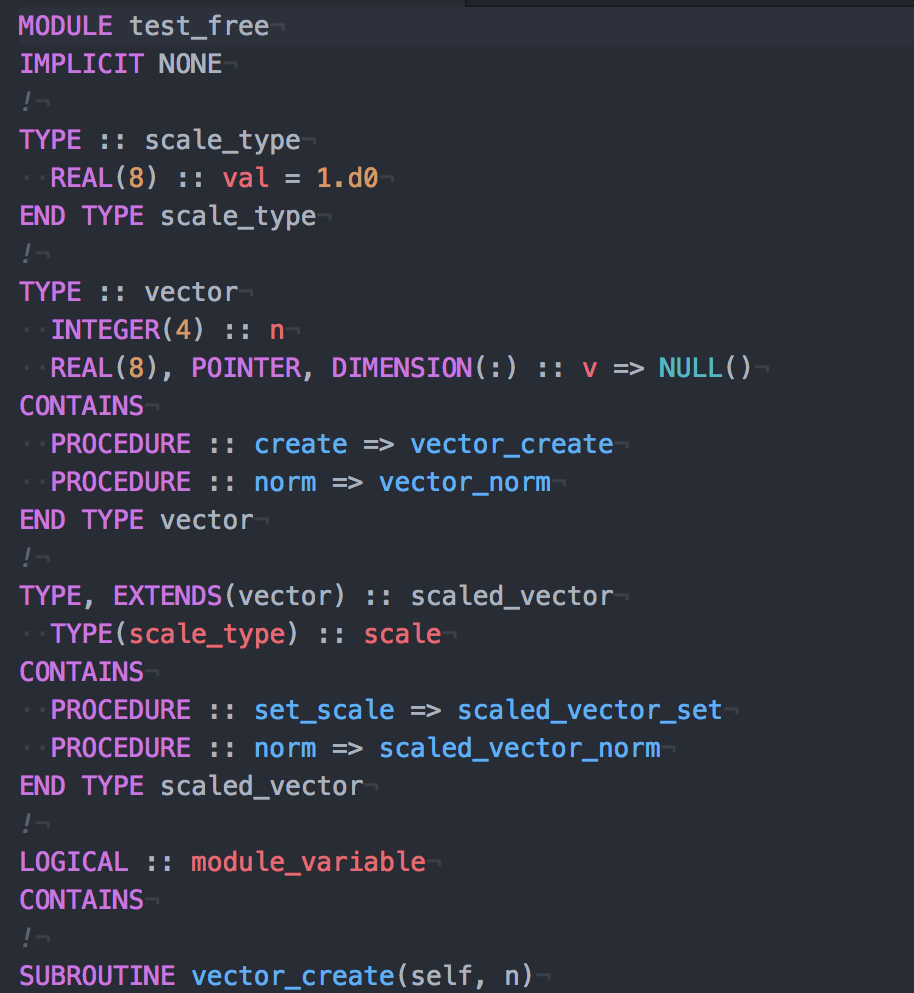Screen dimensions: 914x993
Task: Click DIMENSION(:) attribute
Action: [x=424, y=368]
